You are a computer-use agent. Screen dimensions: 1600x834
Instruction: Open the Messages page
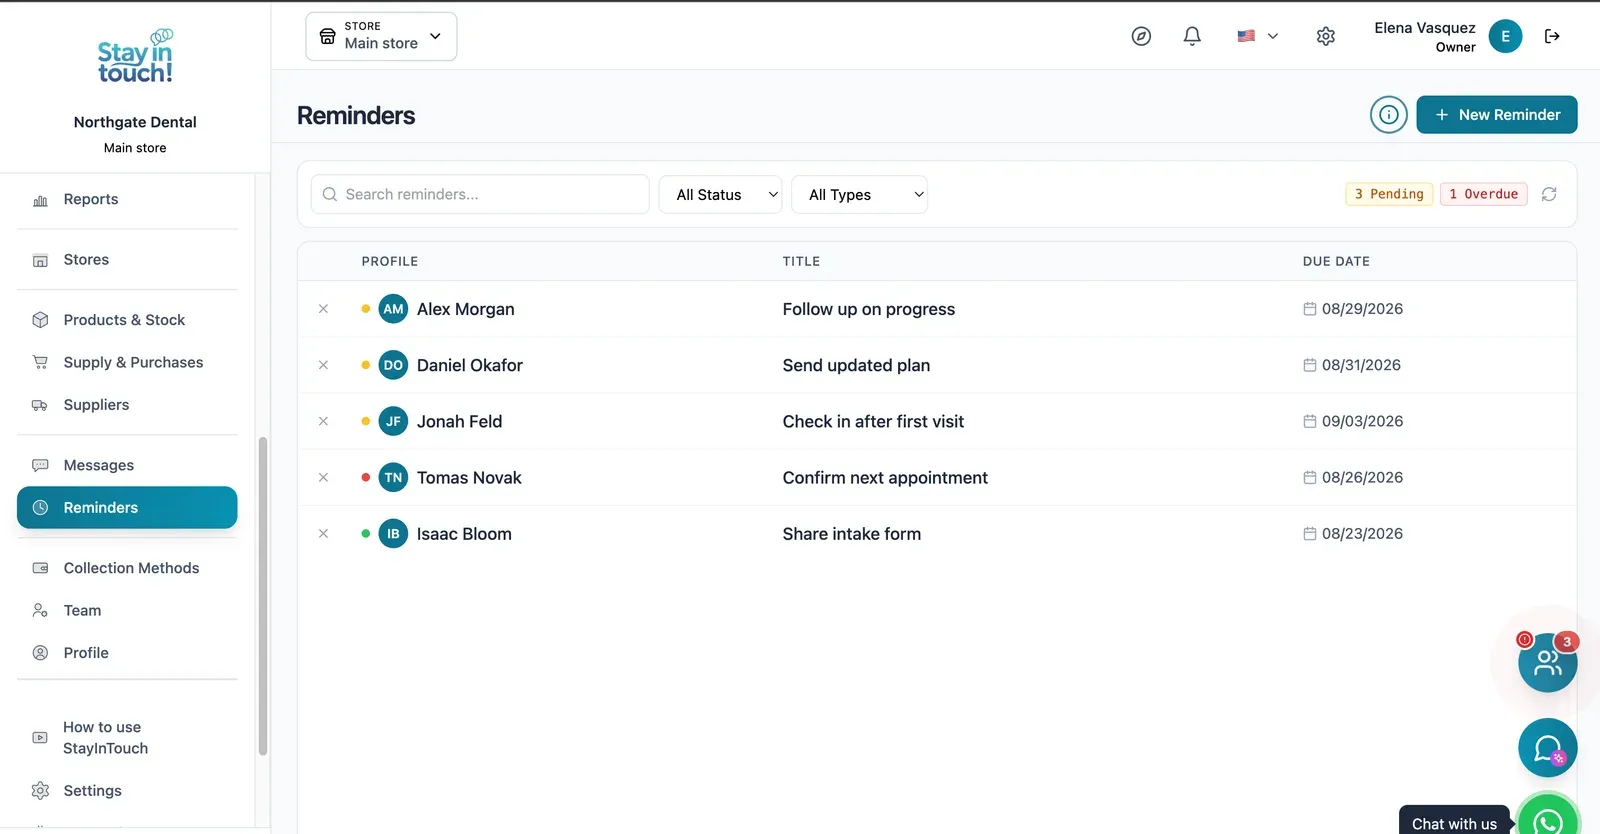(x=127, y=465)
